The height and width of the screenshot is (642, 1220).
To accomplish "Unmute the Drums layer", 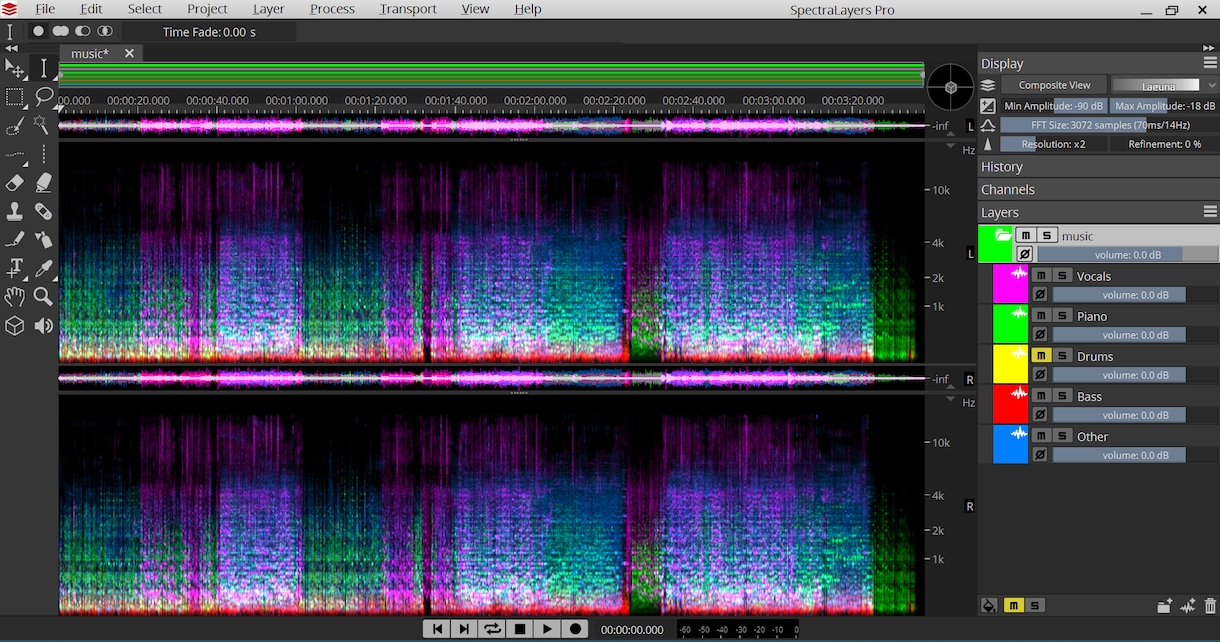I will tap(1040, 356).
